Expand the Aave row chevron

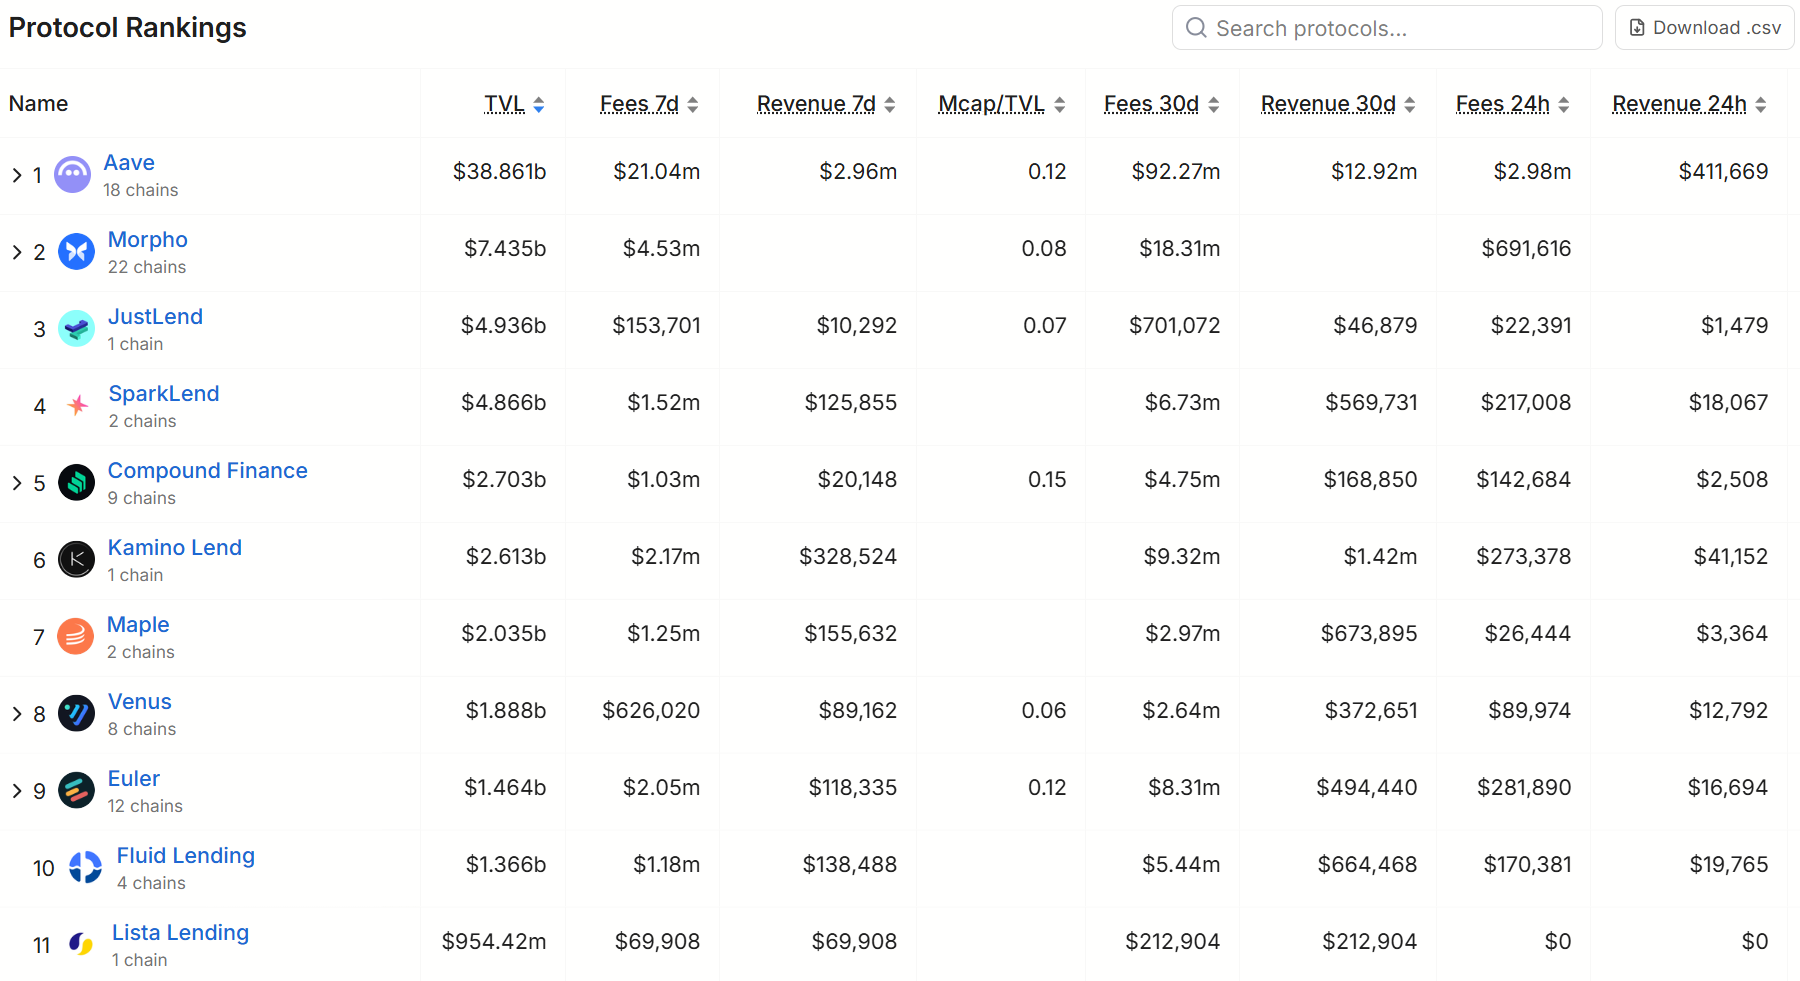point(17,175)
